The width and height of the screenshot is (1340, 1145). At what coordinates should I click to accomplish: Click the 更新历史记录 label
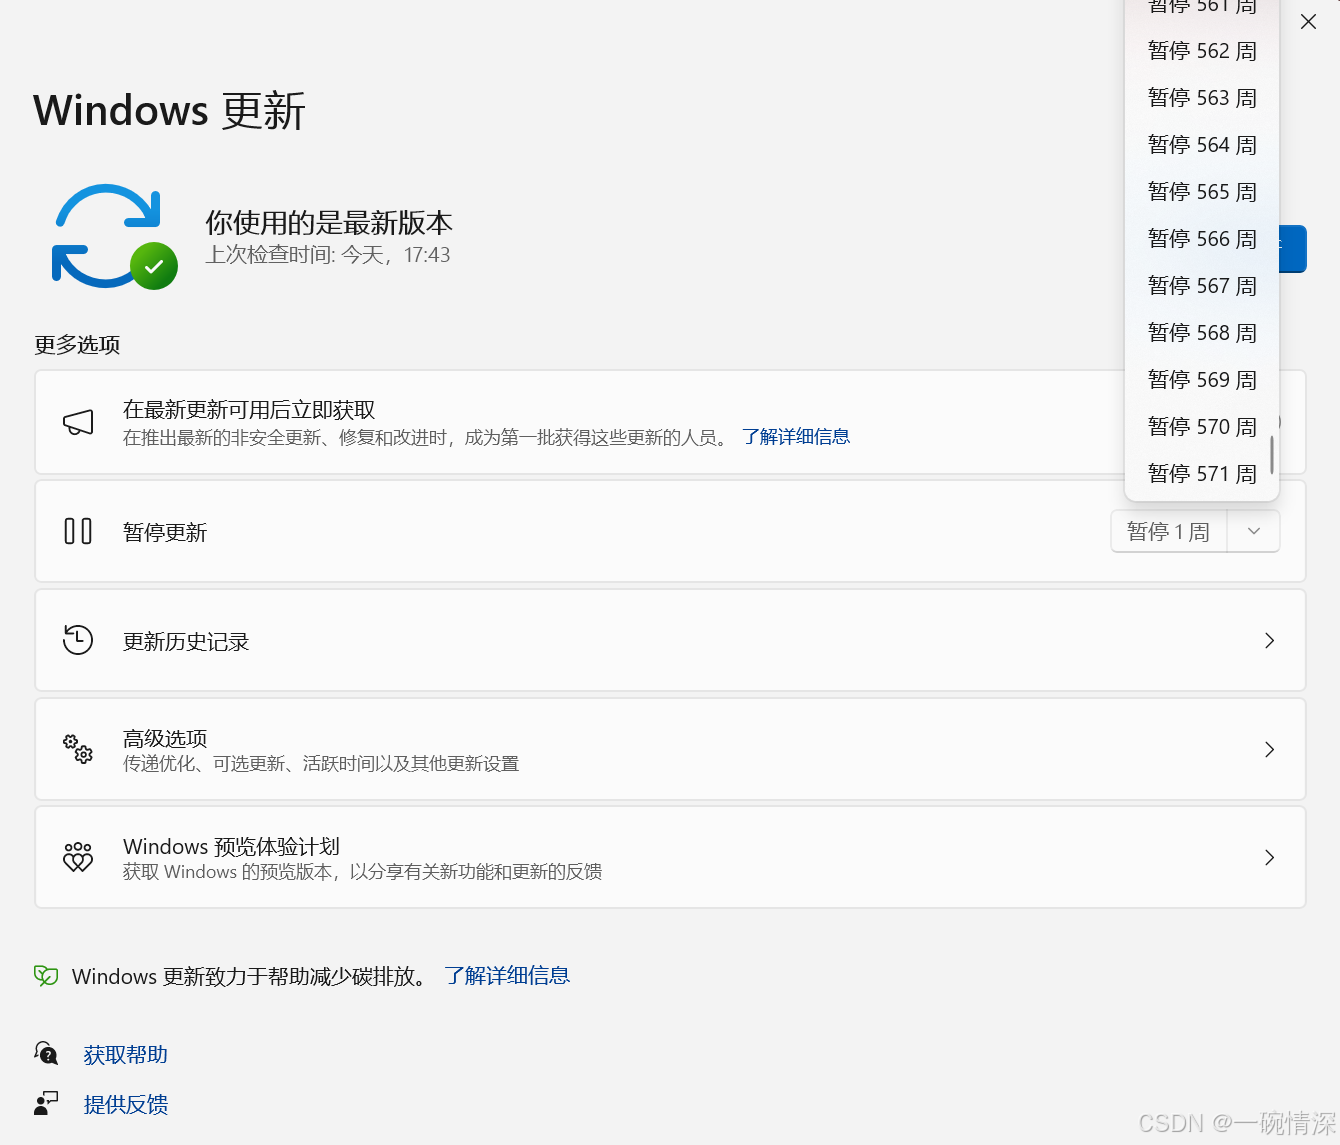[x=186, y=642]
